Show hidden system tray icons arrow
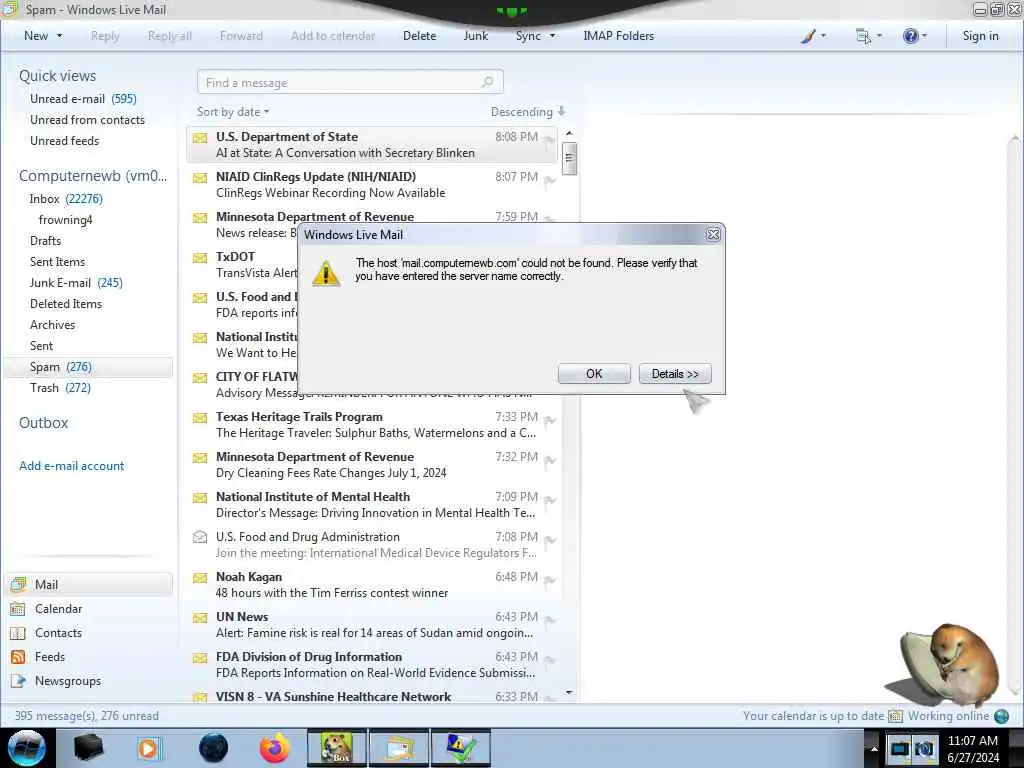This screenshot has height=768, width=1024. point(874,749)
